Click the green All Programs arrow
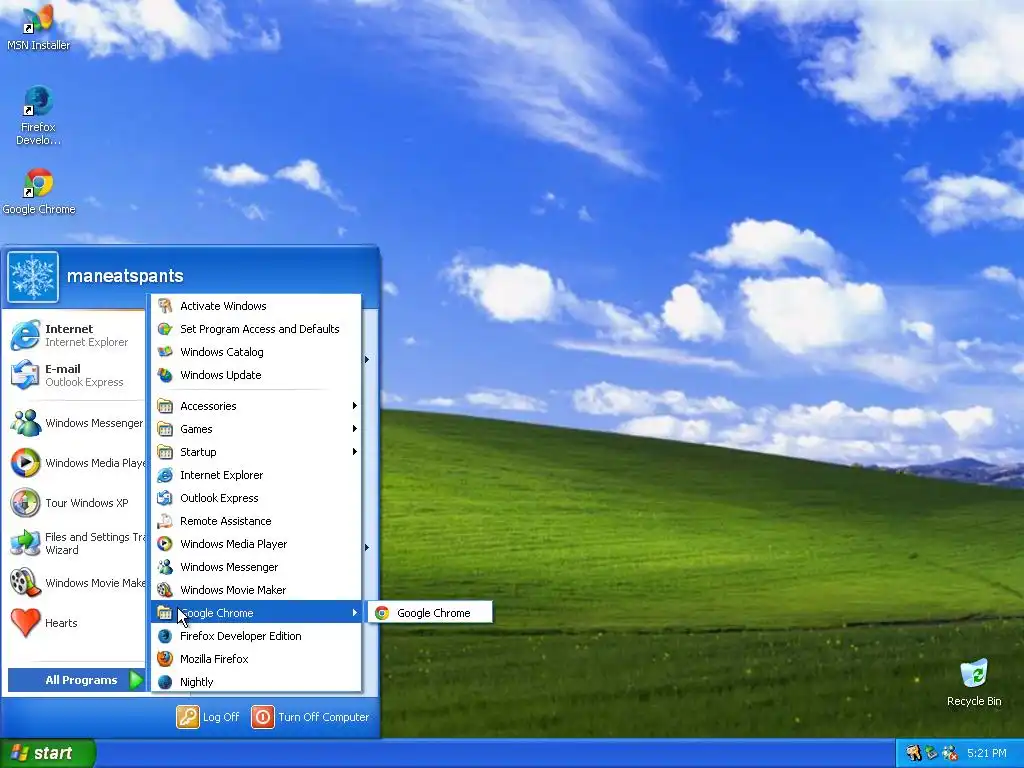The width and height of the screenshot is (1024, 768). coord(136,680)
